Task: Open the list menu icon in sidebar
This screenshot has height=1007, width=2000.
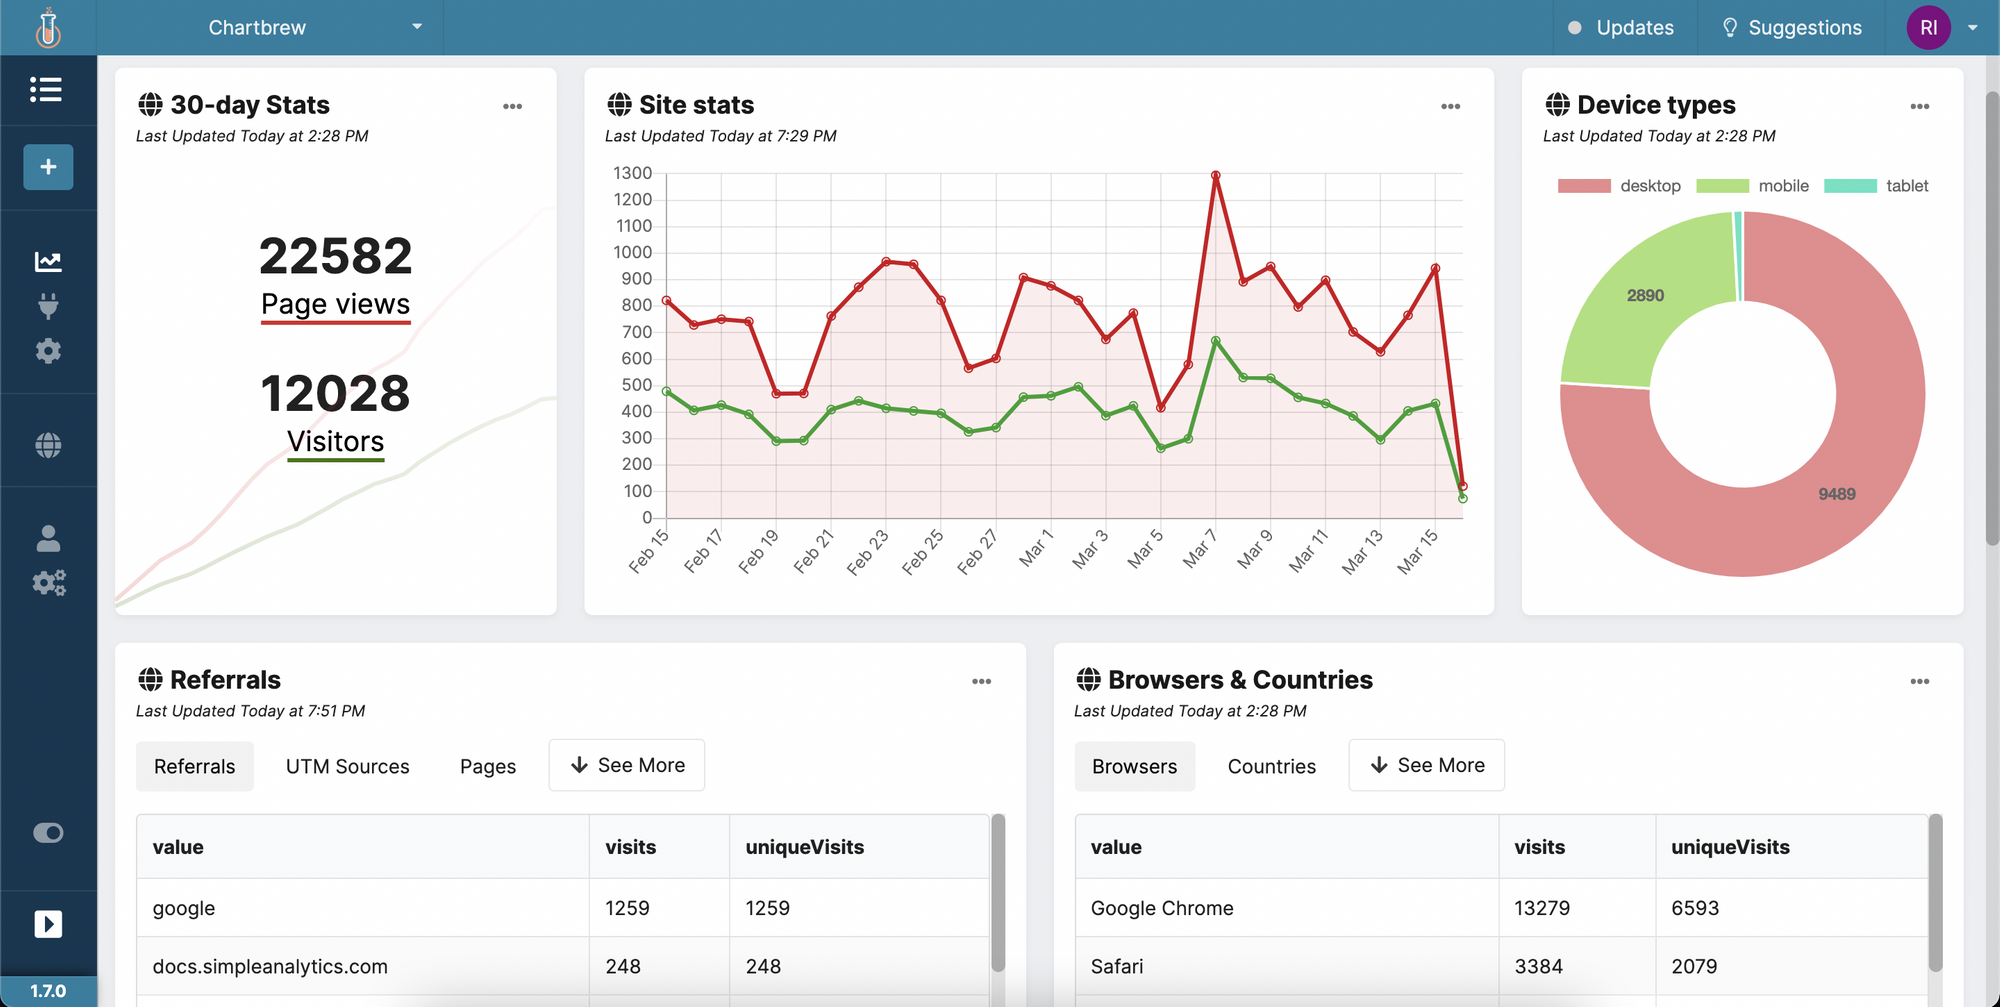Action: tap(47, 90)
